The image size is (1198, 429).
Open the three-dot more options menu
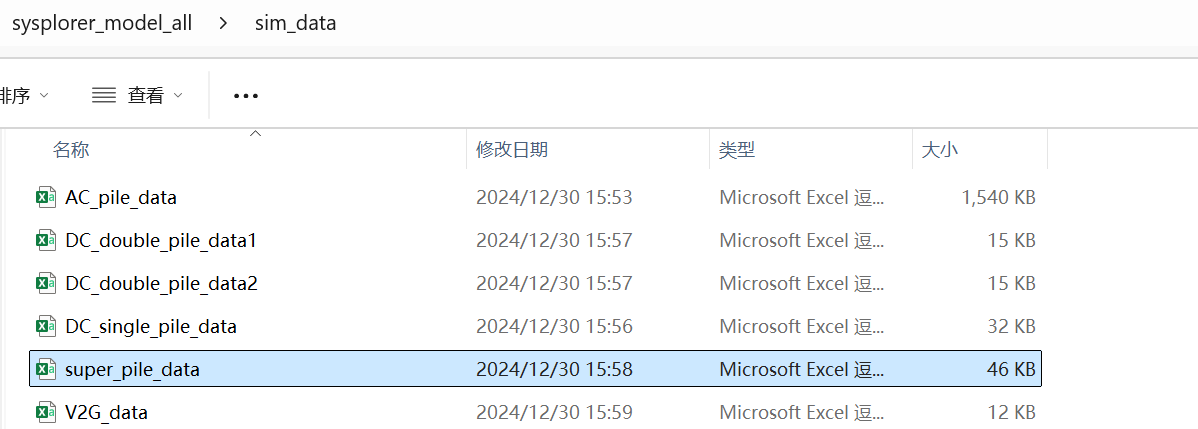(246, 96)
